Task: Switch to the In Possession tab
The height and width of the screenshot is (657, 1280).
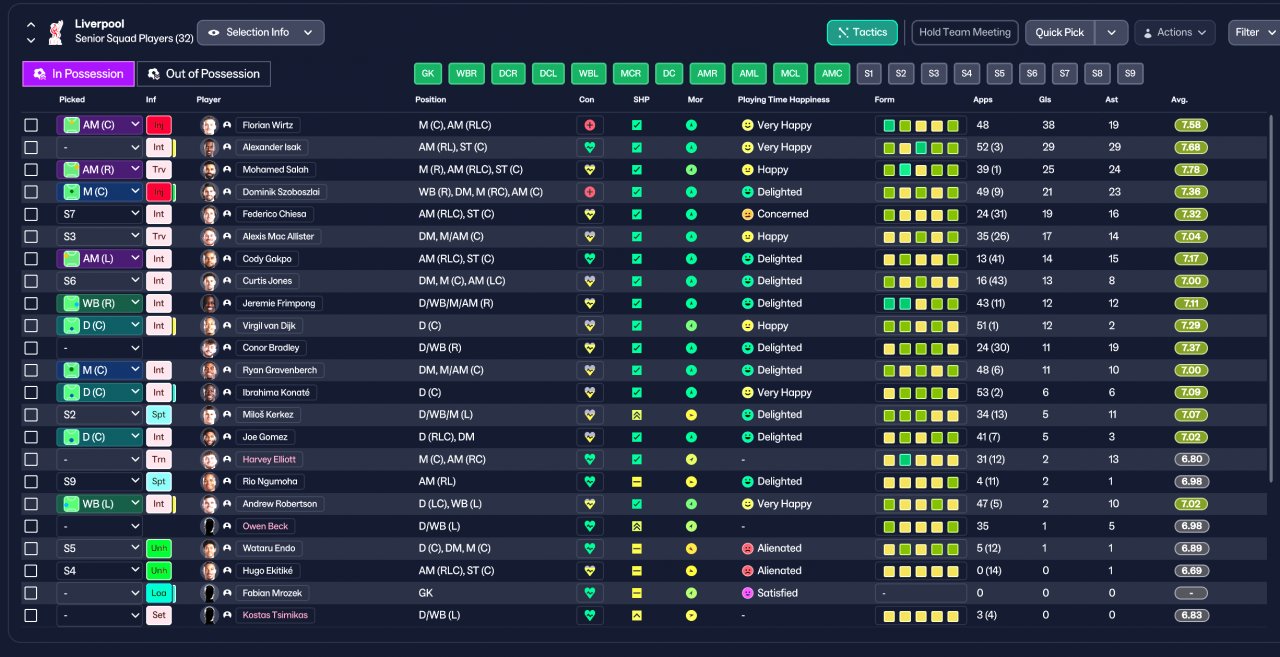Action: pos(78,74)
